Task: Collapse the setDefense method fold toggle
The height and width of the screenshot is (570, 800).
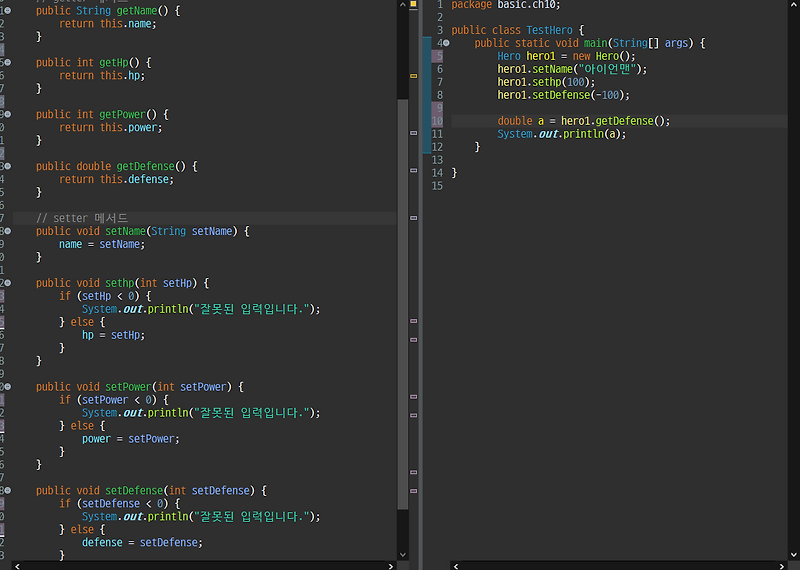Action: 8,490
